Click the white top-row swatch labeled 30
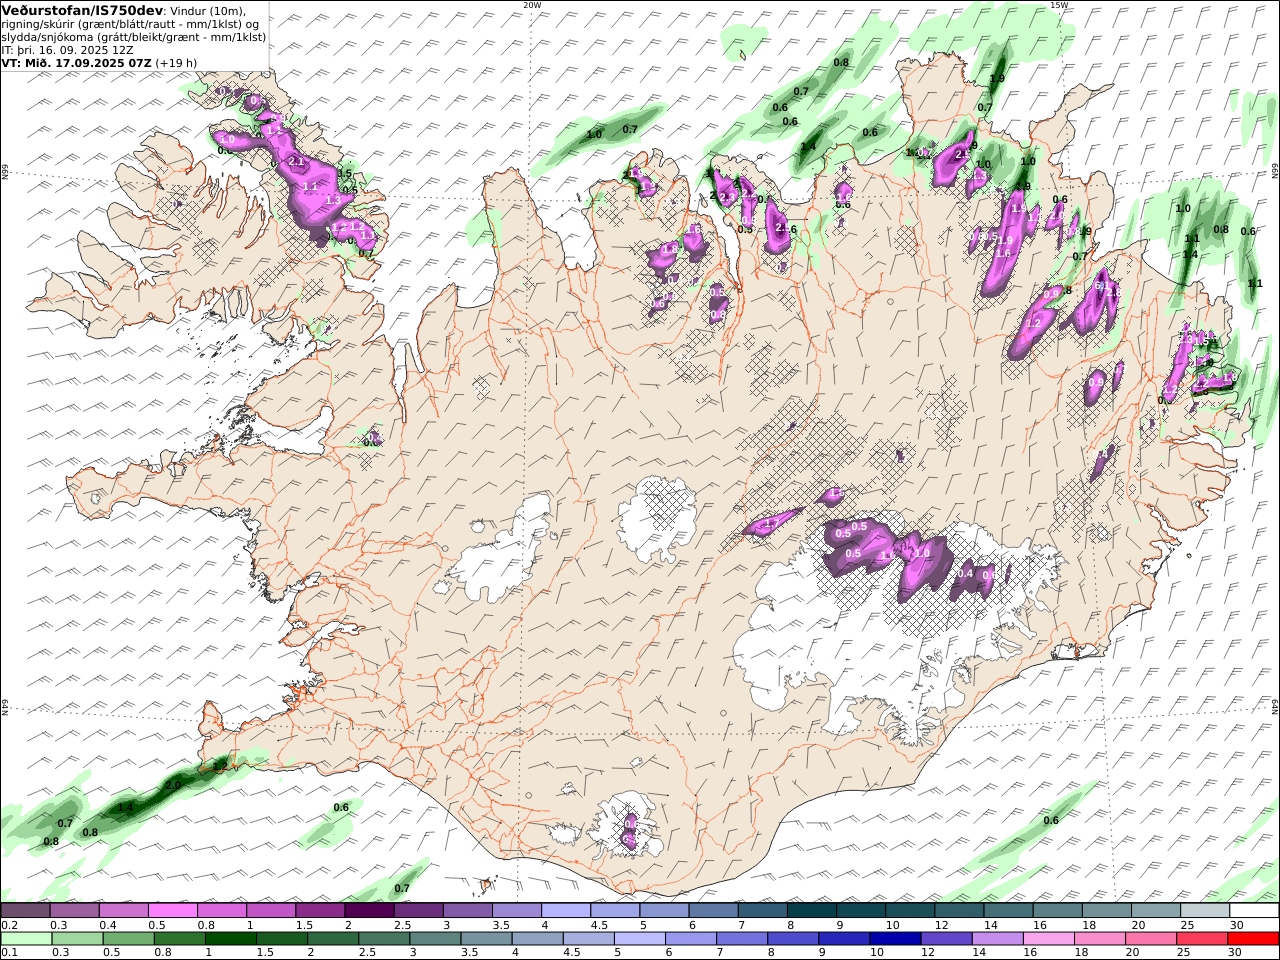This screenshot has width=1280, height=960. pos(1254,911)
